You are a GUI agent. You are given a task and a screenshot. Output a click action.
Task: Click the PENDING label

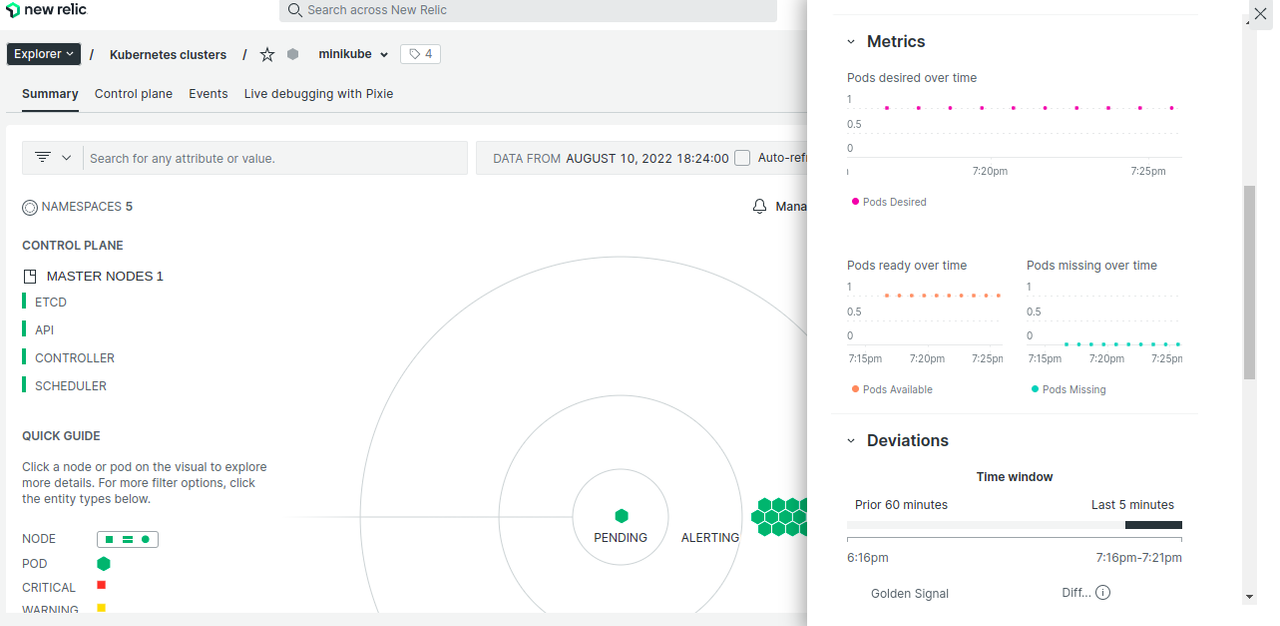(x=621, y=538)
